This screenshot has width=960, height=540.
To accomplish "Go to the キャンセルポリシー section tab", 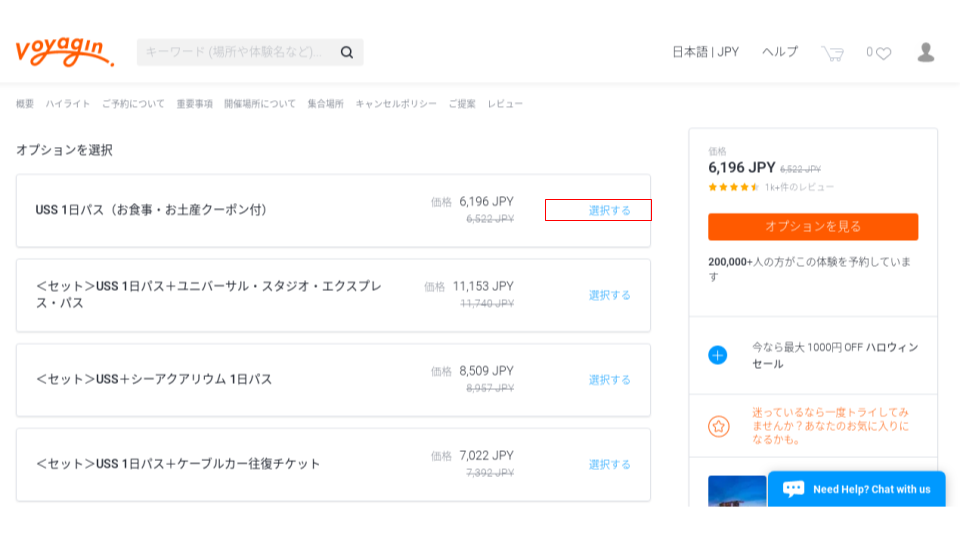I will pyautogui.click(x=396, y=104).
